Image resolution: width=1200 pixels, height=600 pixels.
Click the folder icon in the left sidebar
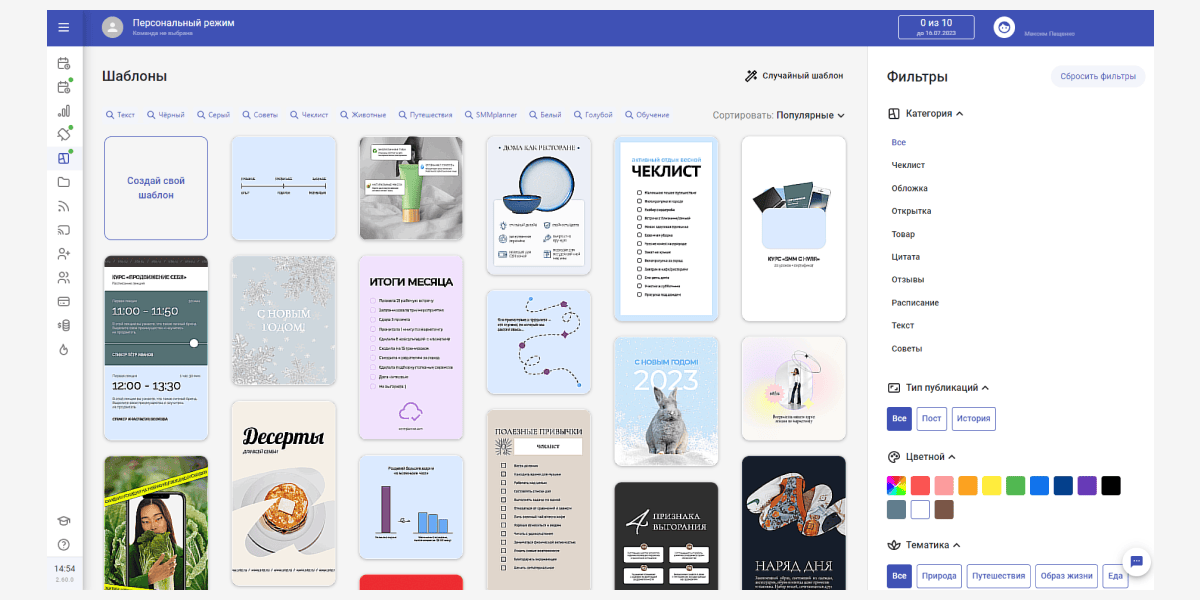coord(64,182)
